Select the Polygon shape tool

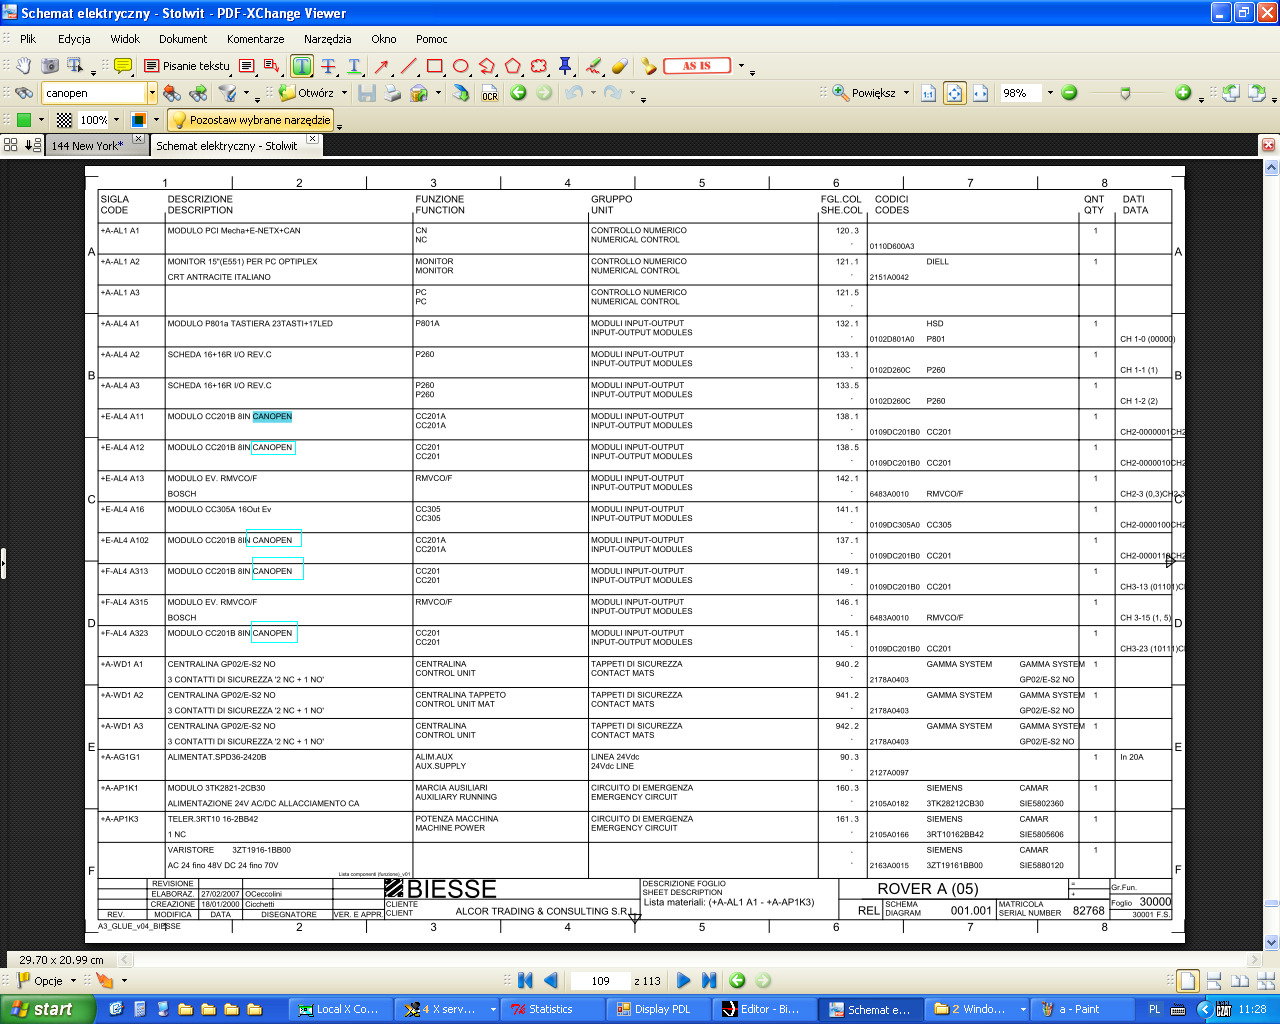(512, 66)
